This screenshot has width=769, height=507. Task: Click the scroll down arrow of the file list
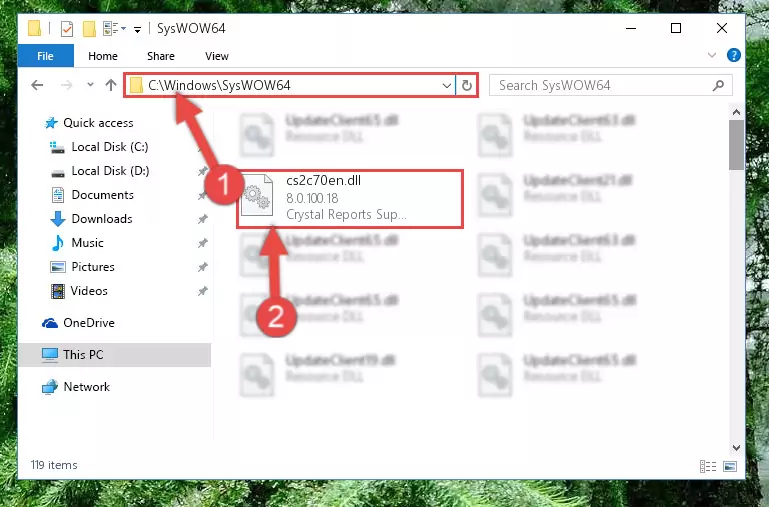point(736,448)
